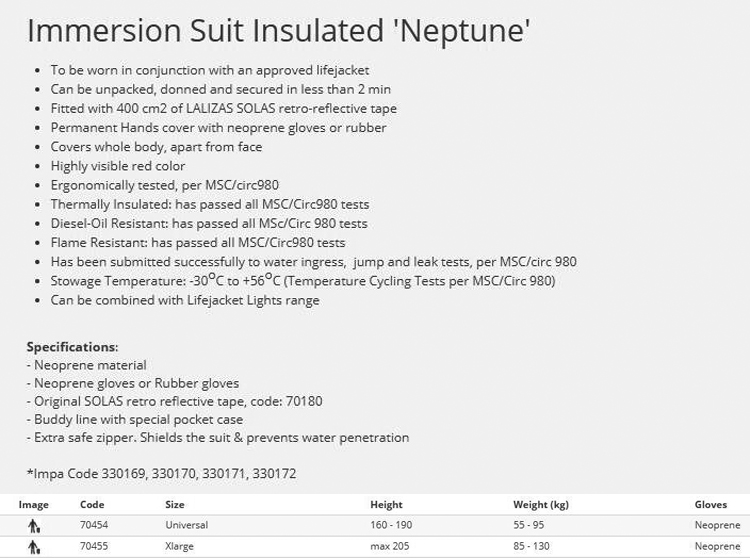
Task: Click the Universal size cell
Action: click(x=187, y=525)
